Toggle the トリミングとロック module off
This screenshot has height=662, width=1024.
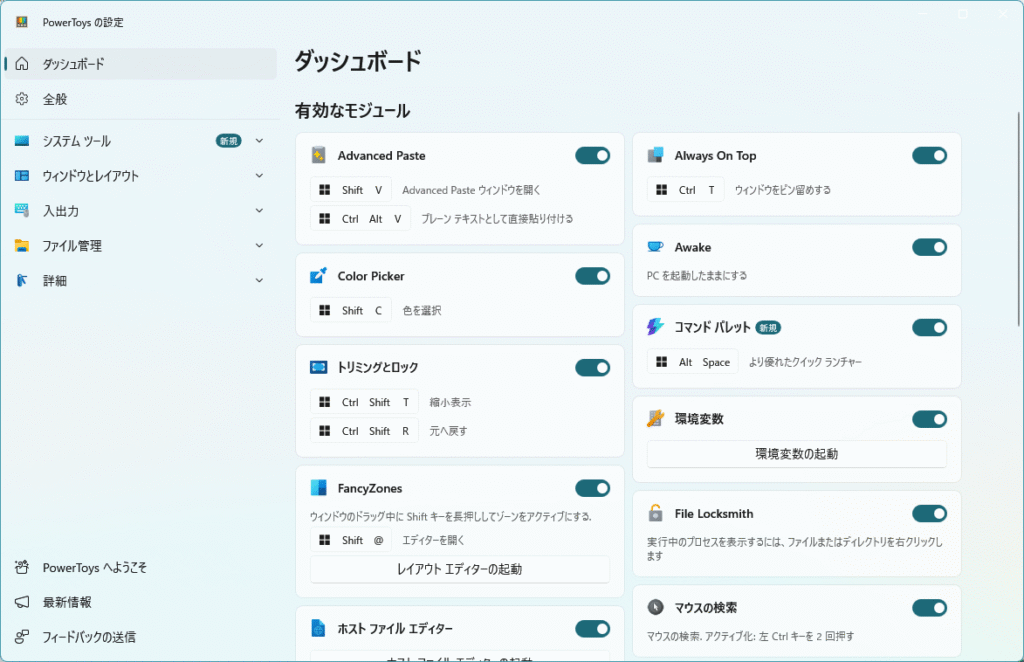[x=592, y=368]
